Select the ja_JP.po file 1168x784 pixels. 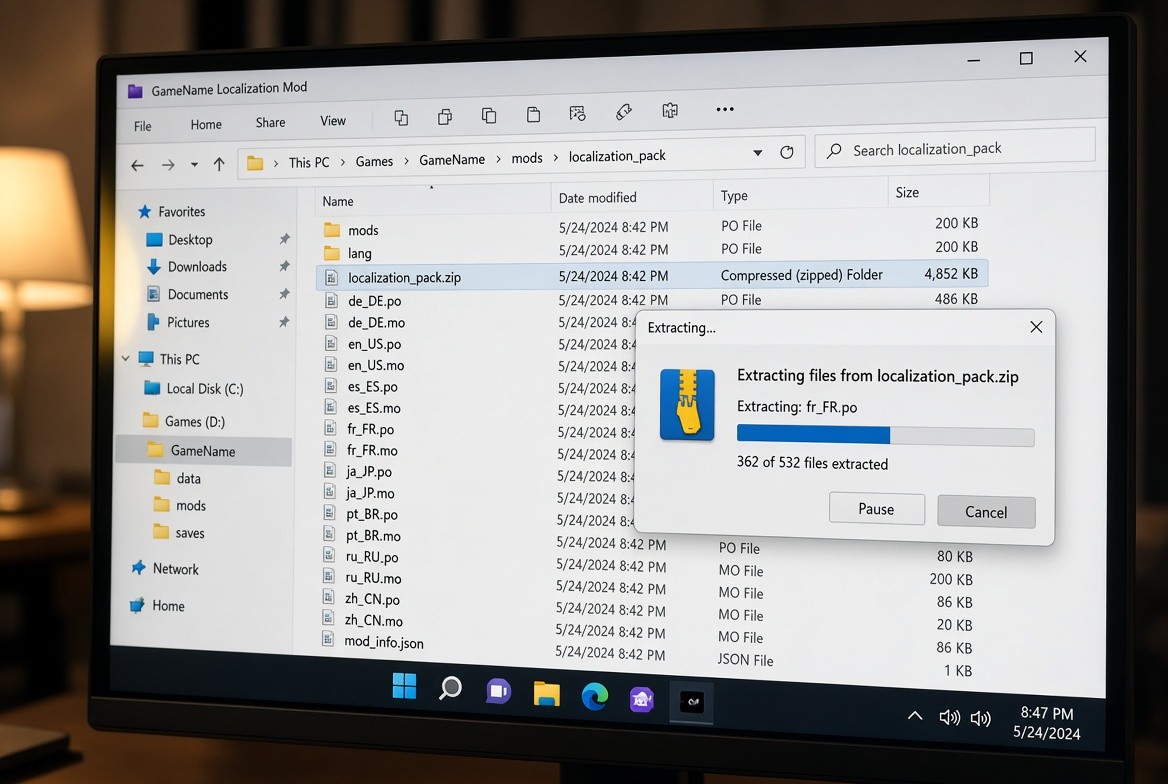[x=369, y=472]
